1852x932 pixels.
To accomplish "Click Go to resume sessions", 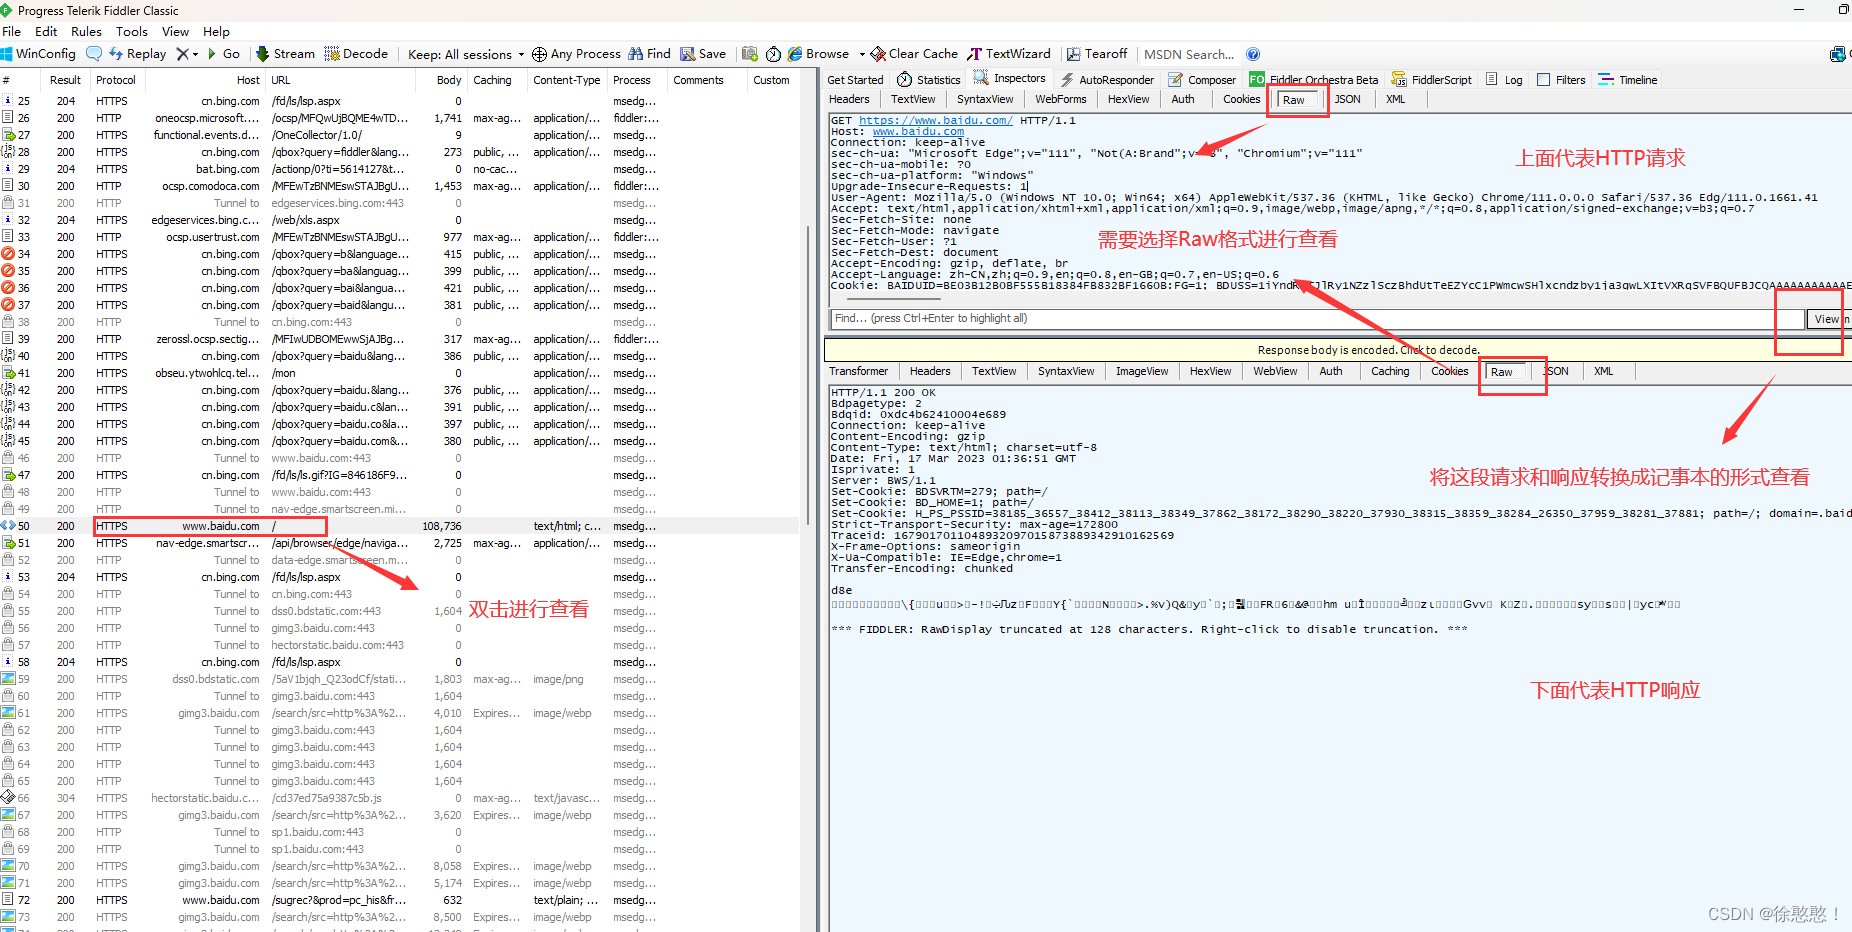I will (x=223, y=54).
